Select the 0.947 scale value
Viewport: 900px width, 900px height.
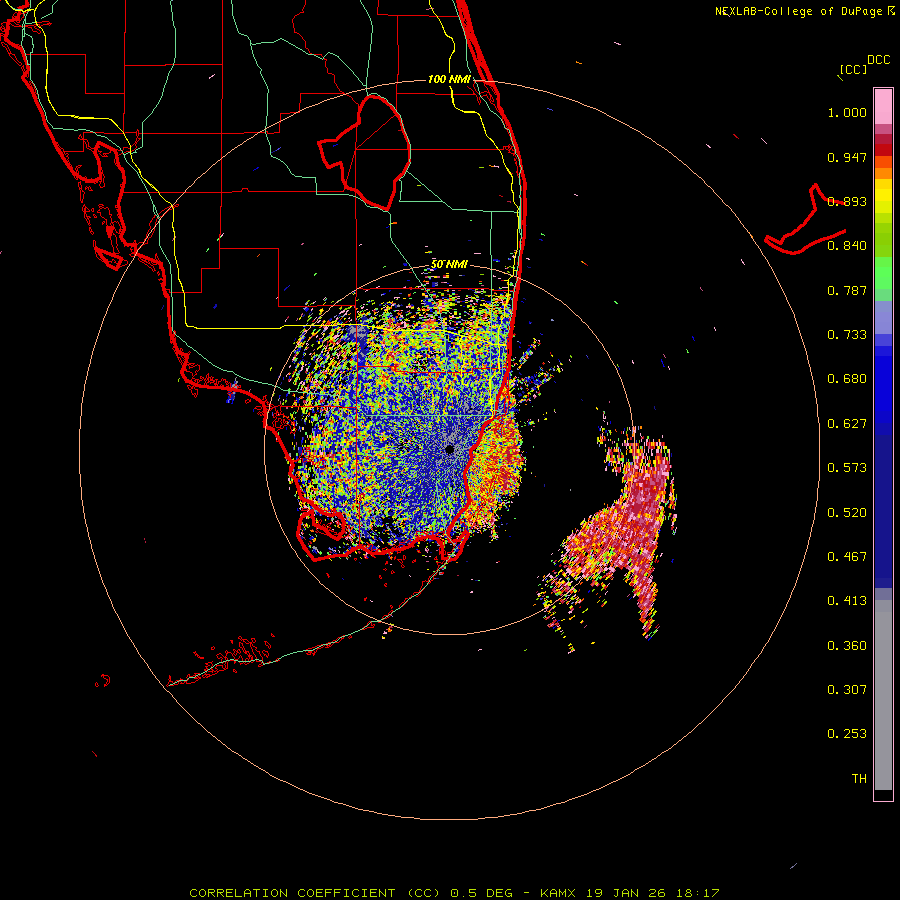847,157
